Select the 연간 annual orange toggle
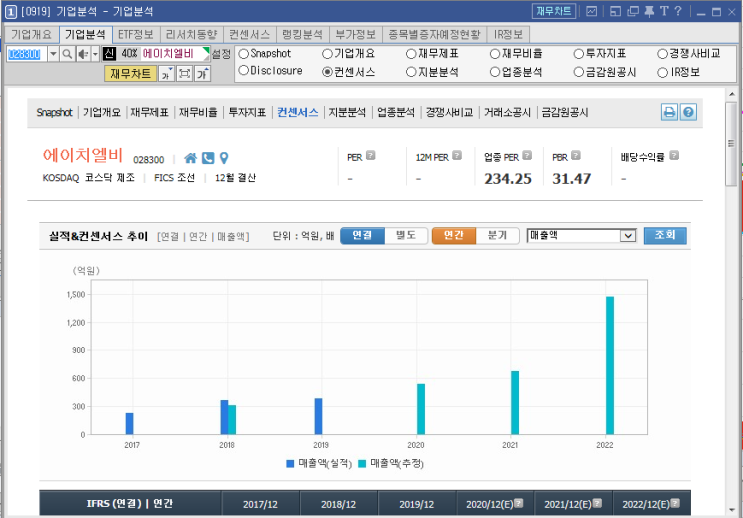 point(453,235)
